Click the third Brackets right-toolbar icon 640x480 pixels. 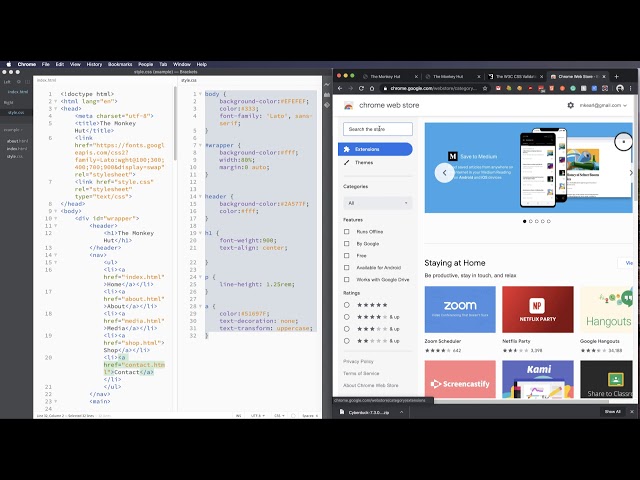coord(327,105)
